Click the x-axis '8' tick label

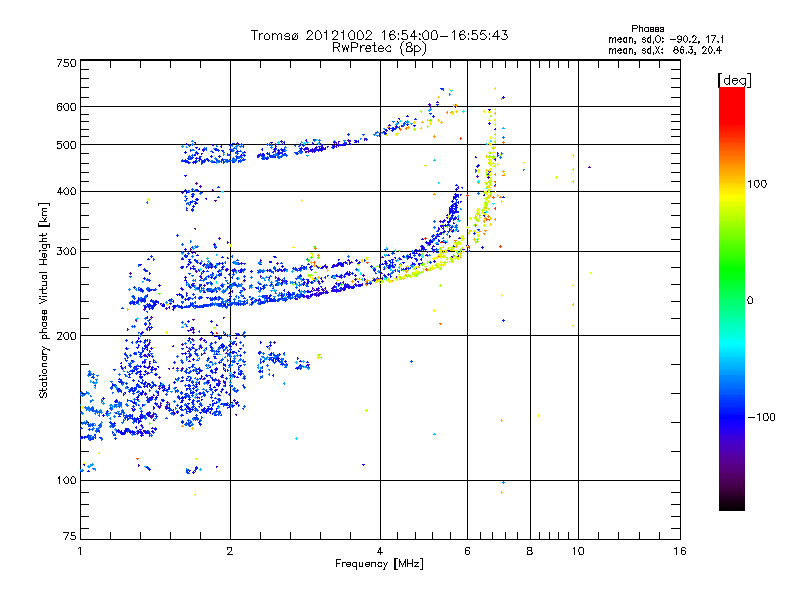(530, 551)
